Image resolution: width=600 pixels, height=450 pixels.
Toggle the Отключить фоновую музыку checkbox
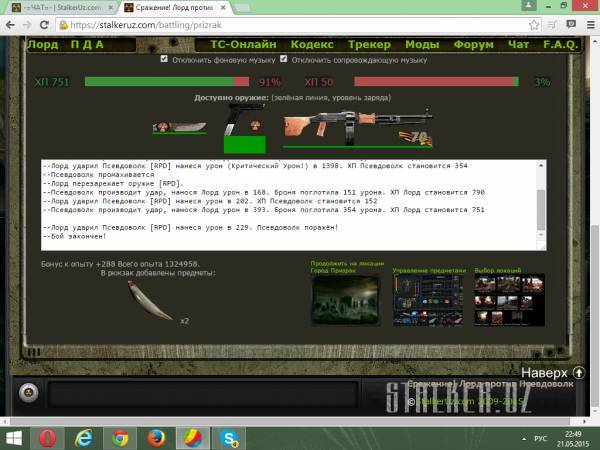click(166, 60)
